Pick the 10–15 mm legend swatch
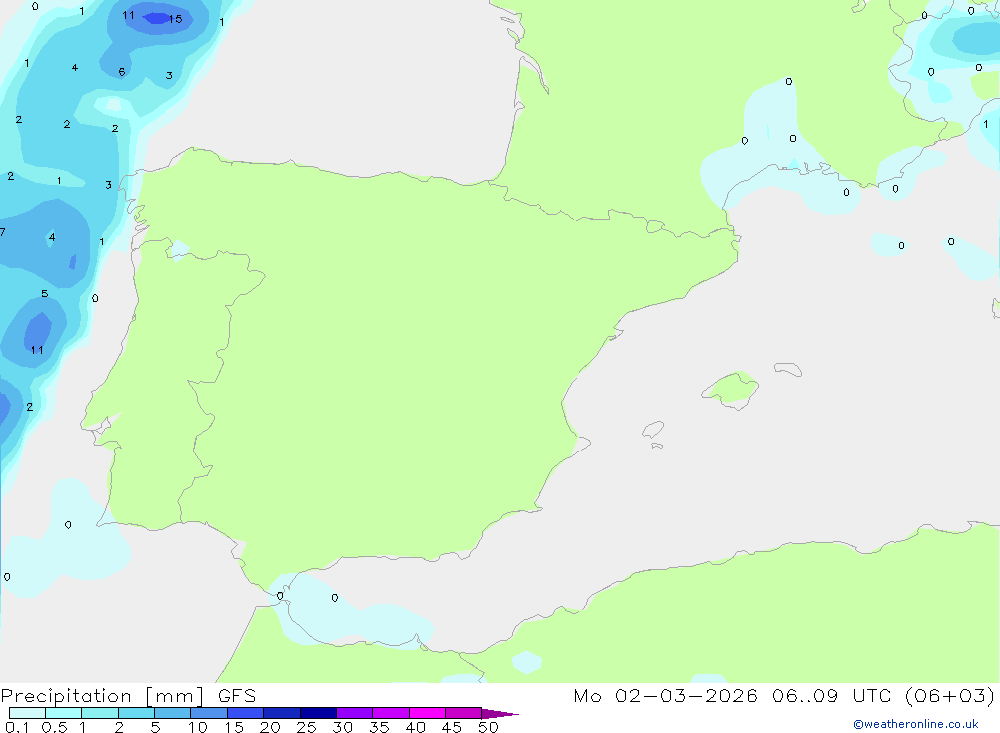The image size is (1000, 733). click(x=209, y=713)
